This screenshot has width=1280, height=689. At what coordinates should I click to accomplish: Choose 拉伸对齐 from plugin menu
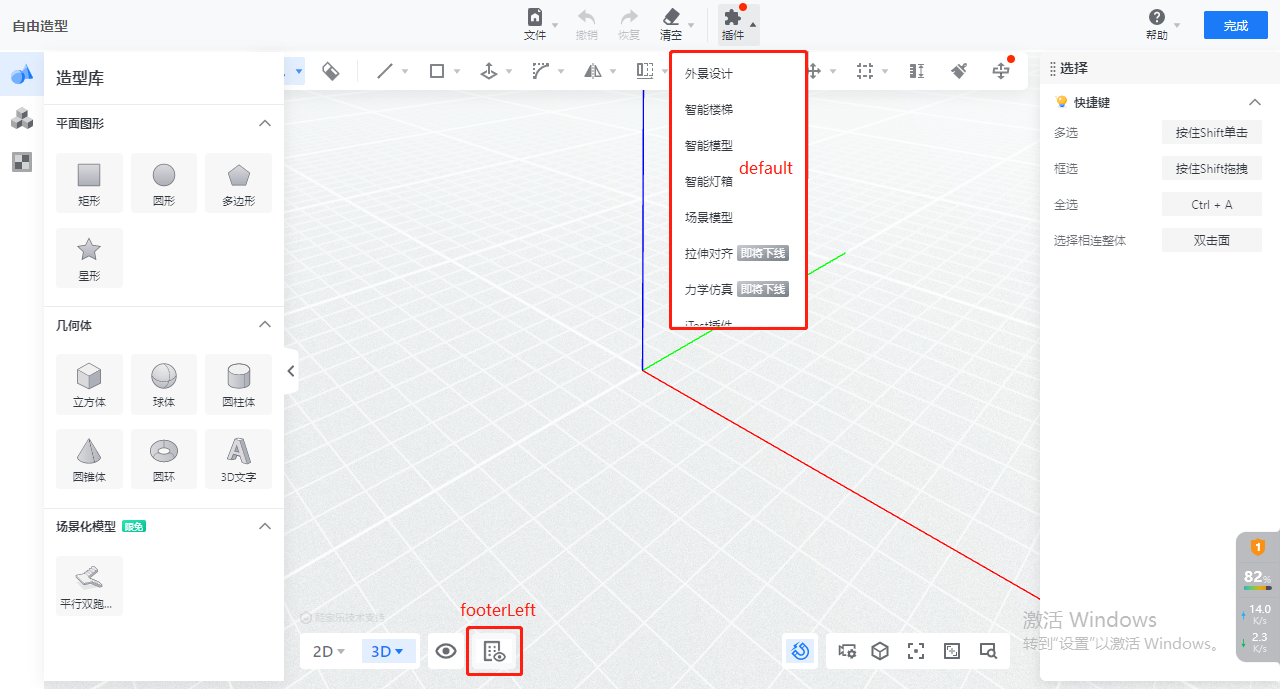pyautogui.click(x=709, y=254)
